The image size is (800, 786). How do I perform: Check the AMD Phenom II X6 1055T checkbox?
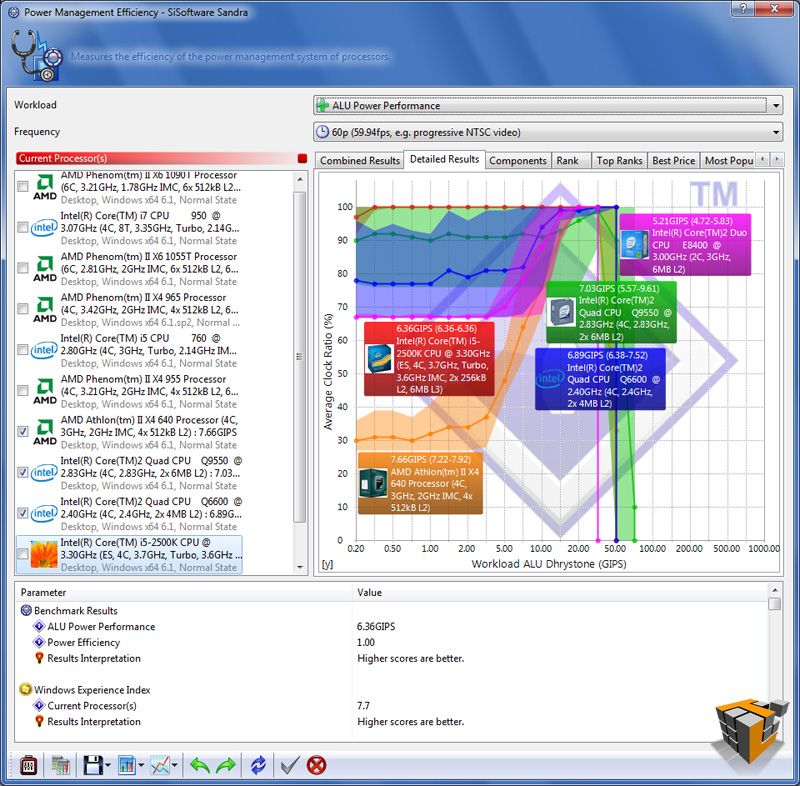(x=23, y=268)
